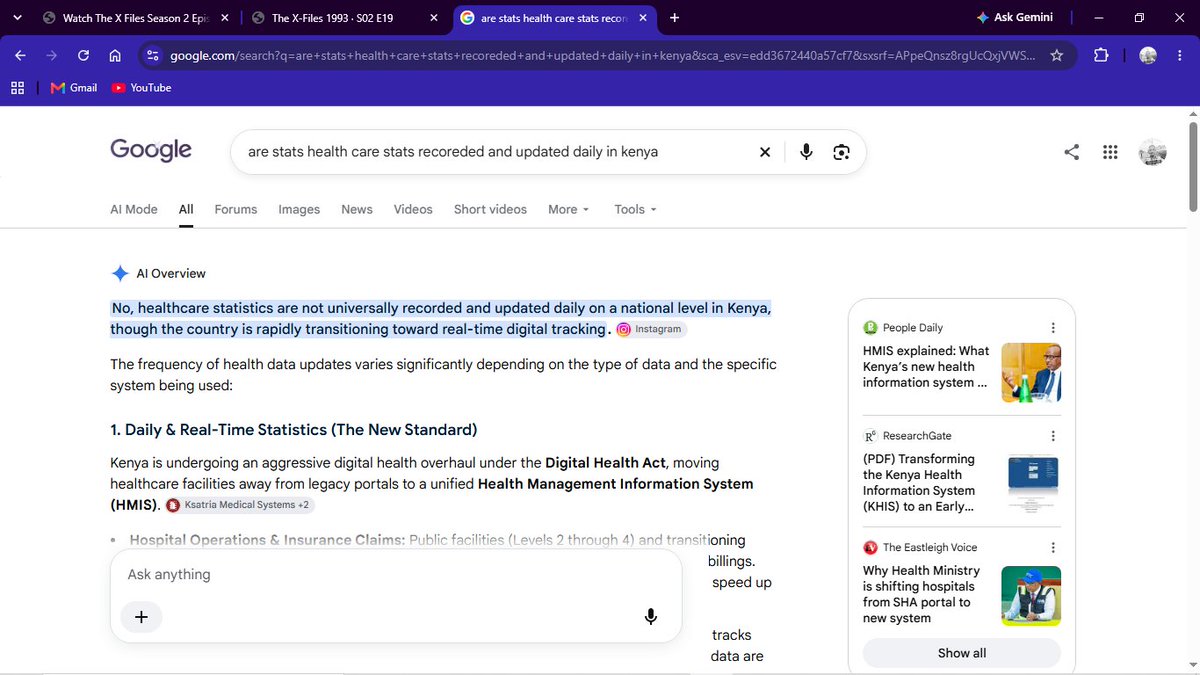The width and height of the screenshot is (1200, 675).
Task: Open the YouTube bookmark
Action: click(142, 88)
